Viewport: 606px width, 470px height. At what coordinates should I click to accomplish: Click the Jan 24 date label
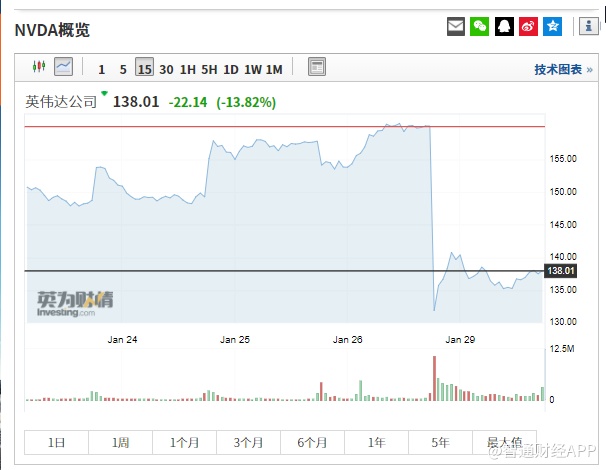122,340
